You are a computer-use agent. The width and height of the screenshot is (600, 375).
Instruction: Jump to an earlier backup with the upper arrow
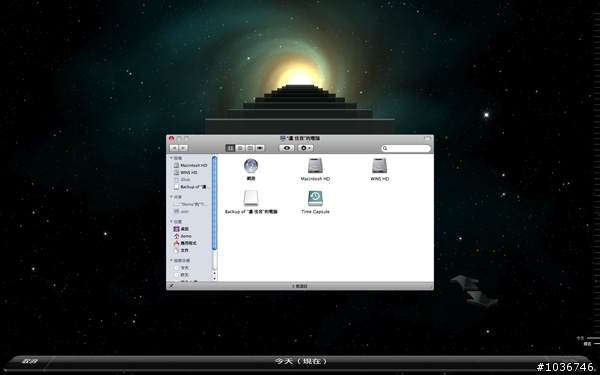click(x=465, y=282)
